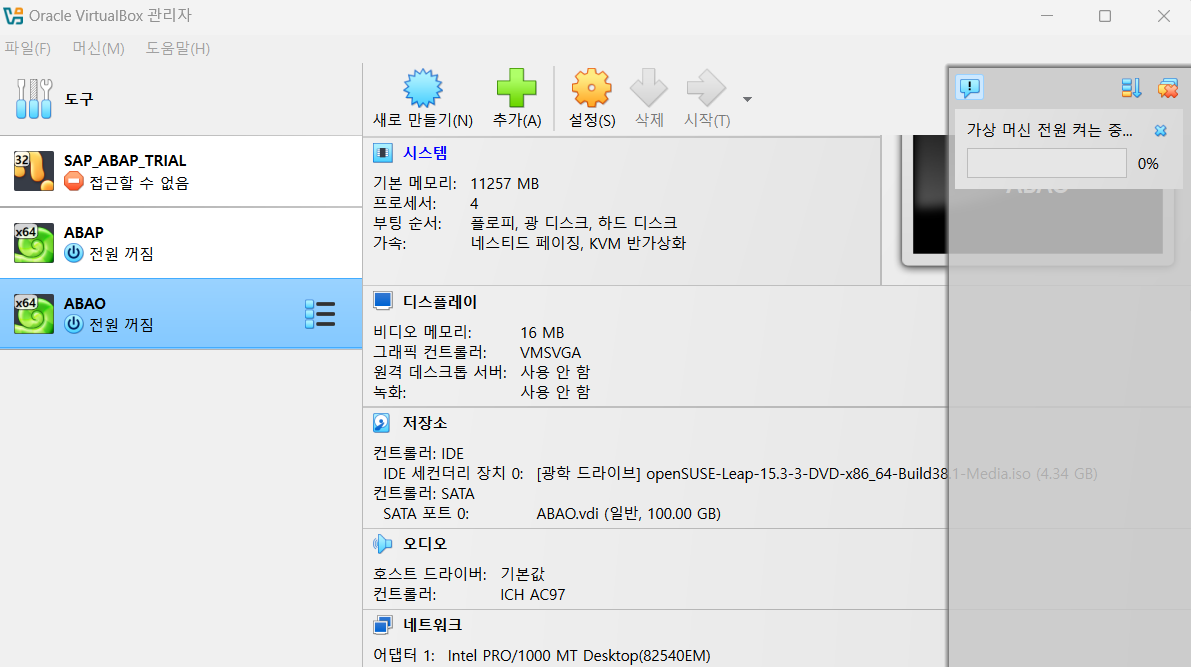Click the power-on progress bar
Viewport: 1191px width, 667px height.
tap(1047, 163)
